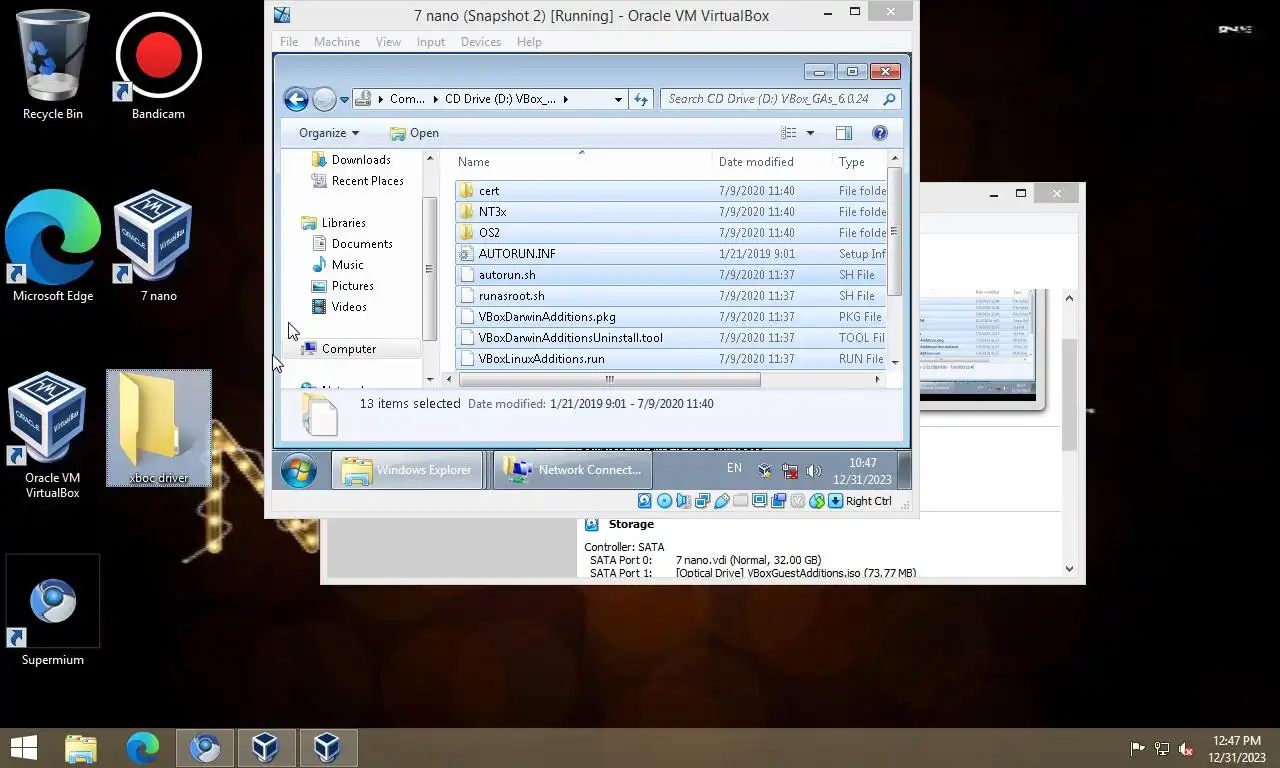Click the address bar Refresh button

[x=641, y=99]
